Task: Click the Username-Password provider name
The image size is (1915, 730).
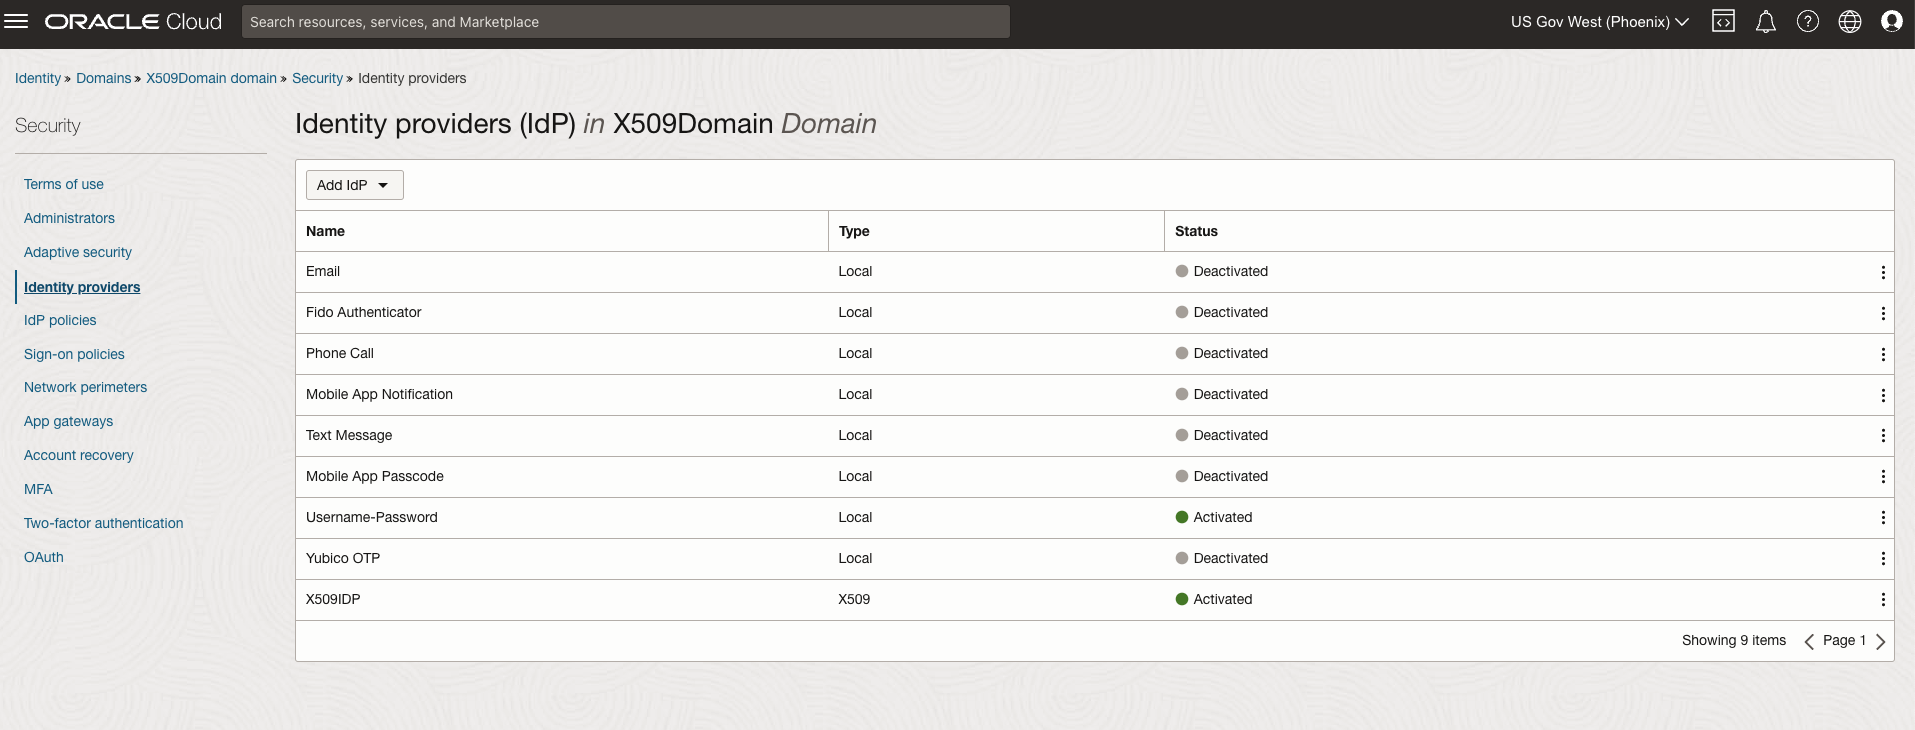Action: (x=372, y=517)
